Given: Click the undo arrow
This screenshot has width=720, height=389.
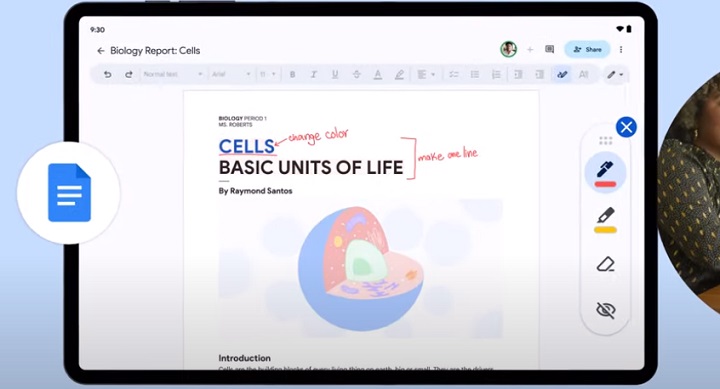Looking at the screenshot, I should point(107,74).
